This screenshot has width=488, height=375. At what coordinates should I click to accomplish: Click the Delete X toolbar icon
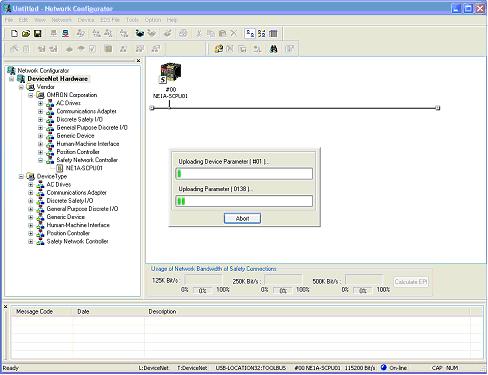click(234, 33)
